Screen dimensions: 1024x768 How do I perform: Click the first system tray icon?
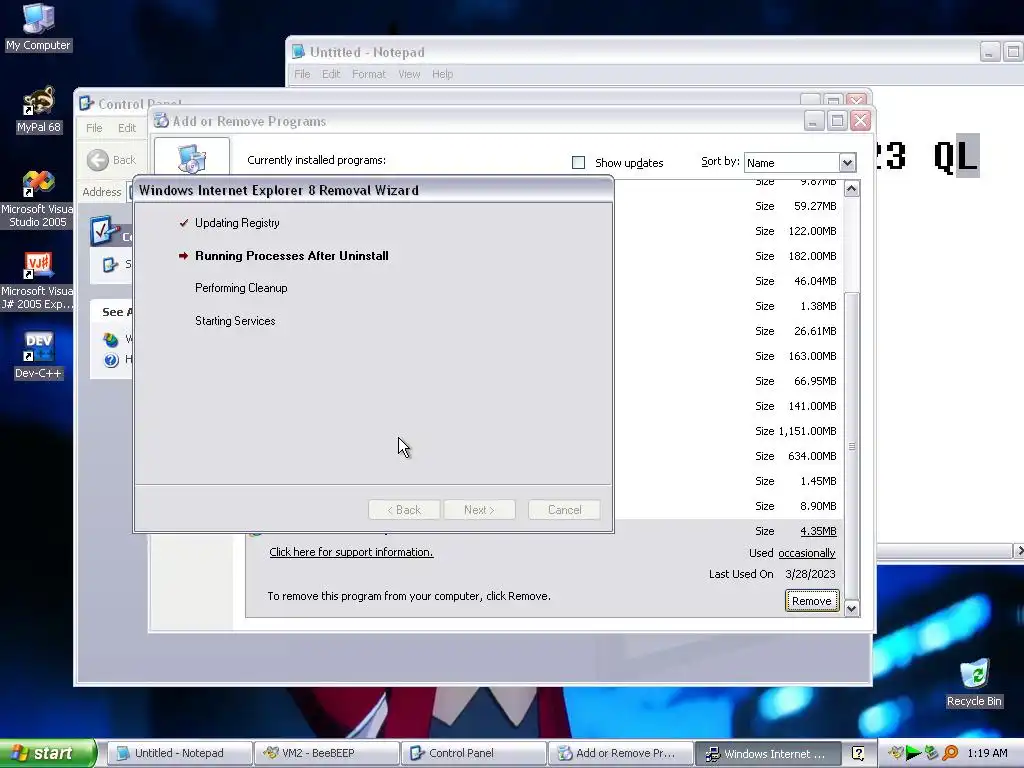(x=895, y=753)
